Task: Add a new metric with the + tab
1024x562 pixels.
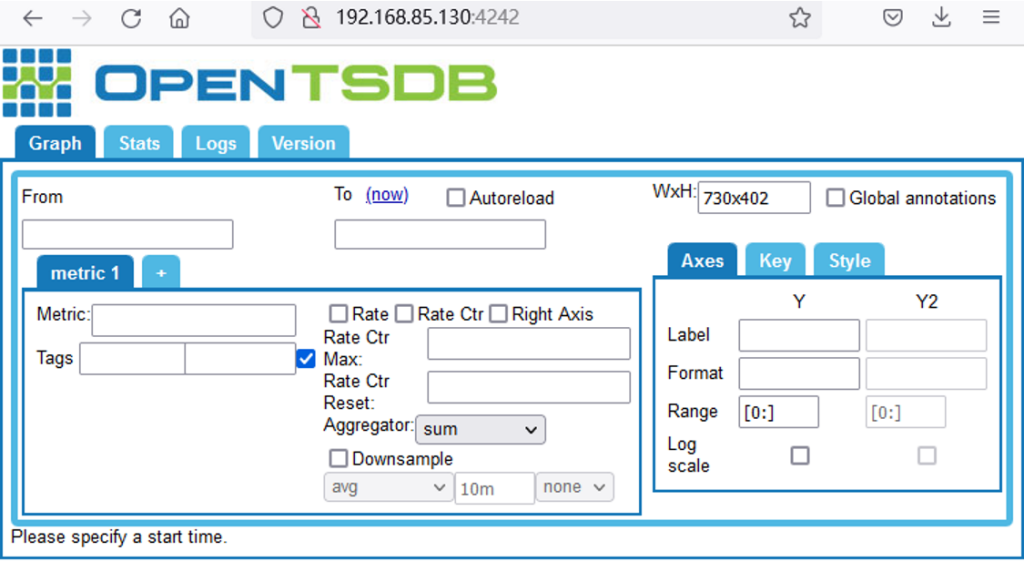Action: point(161,273)
